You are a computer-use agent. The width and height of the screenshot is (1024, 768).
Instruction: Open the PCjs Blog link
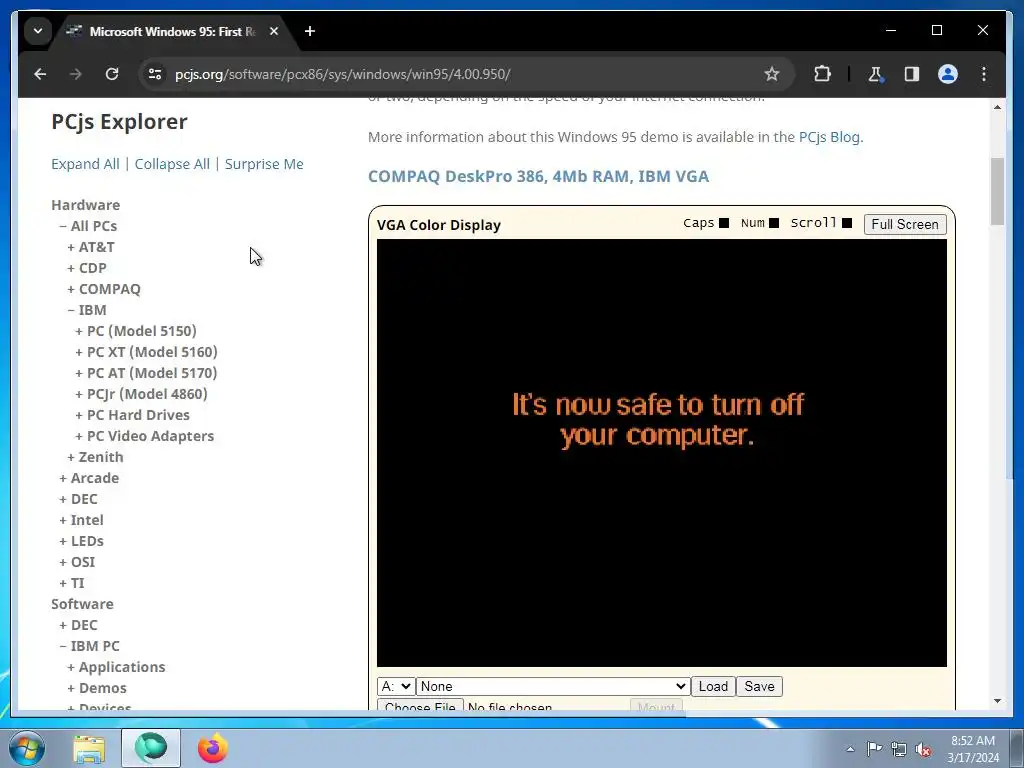(829, 137)
